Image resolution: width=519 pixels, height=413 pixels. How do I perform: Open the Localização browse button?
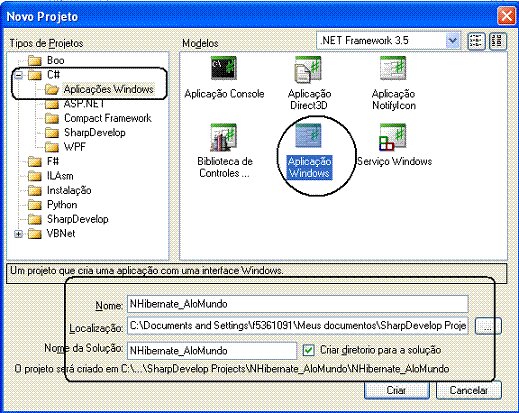pos(488,326)
